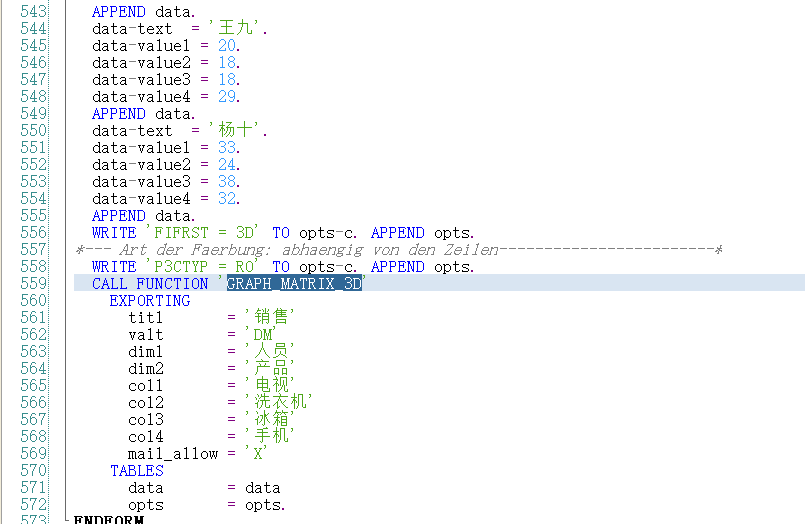The height and width of the screenshot is (524, 805).
Task: Click the col3 parameter name
Action: [x=145, y=420]
